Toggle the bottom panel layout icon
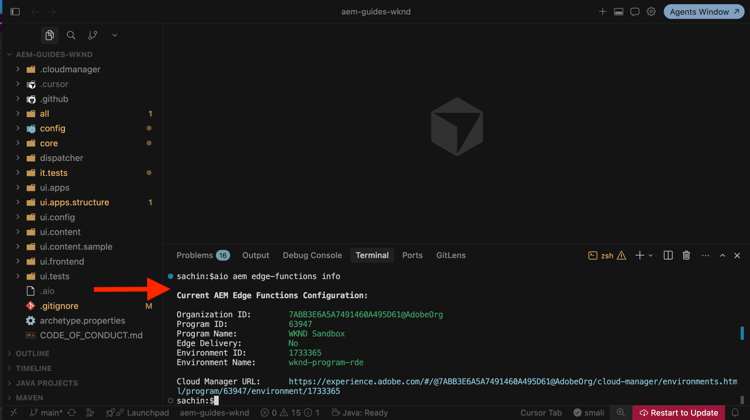The height and width of the screenshot is (420, 750). pos(618,11)
